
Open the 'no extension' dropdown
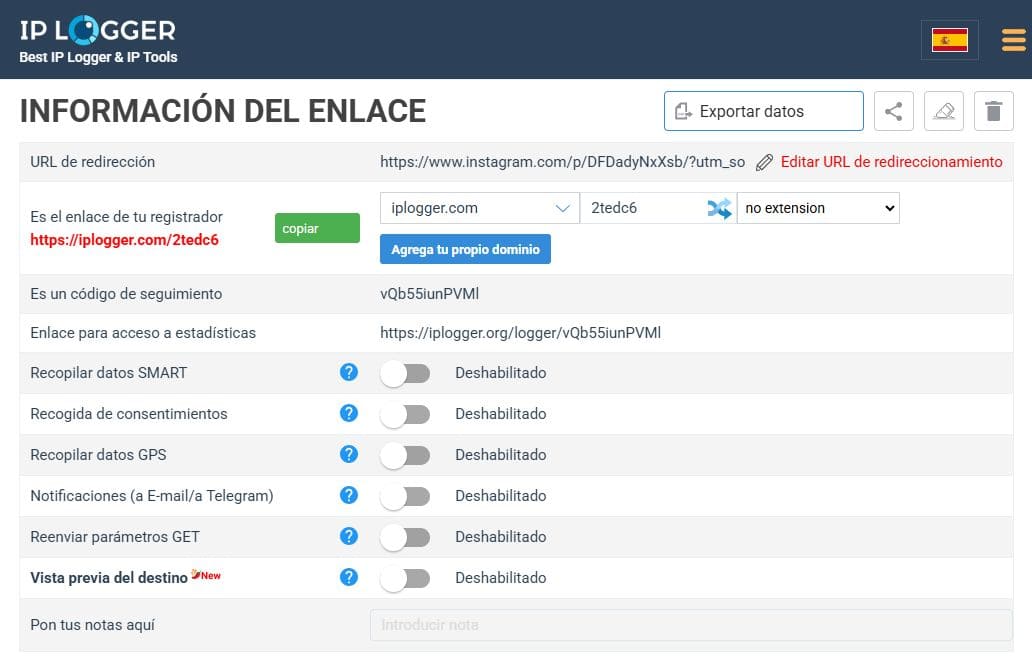(818, 208)
